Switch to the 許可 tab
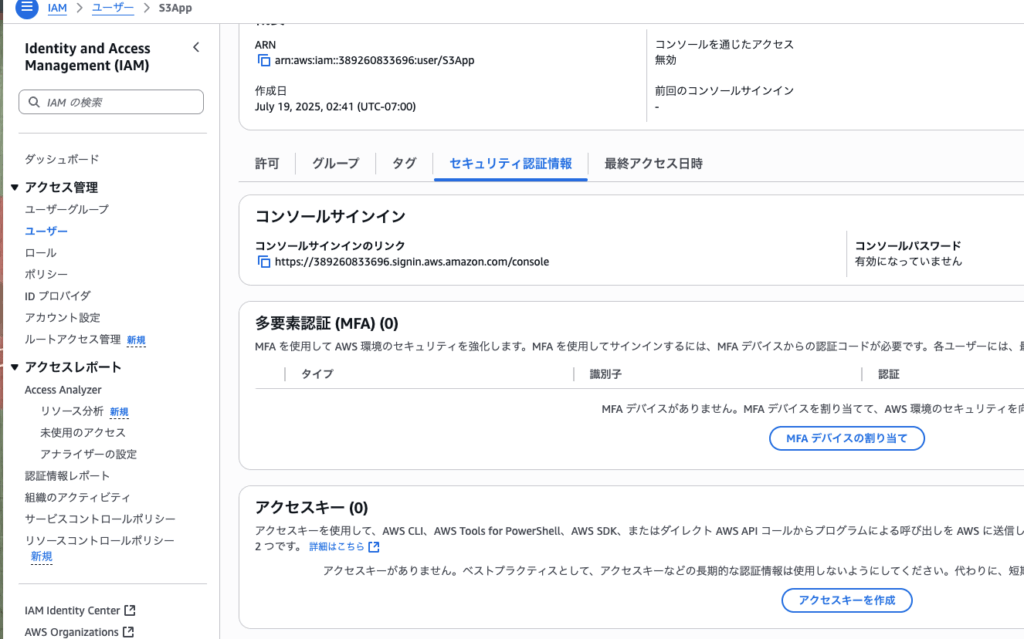The image size is (1024, 639). (266, 163)
